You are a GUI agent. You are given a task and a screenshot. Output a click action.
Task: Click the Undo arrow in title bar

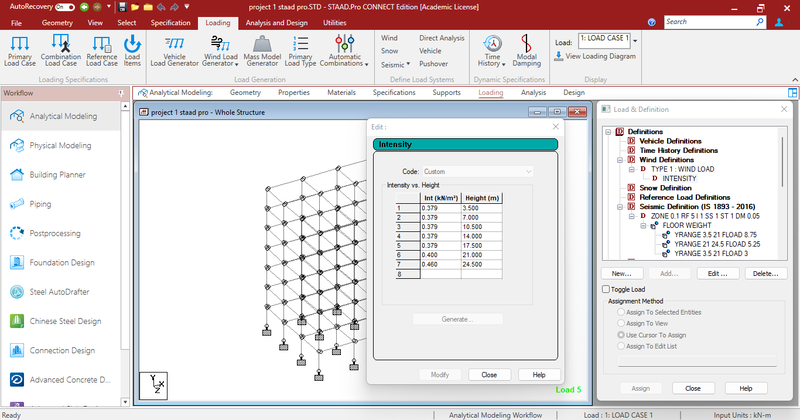pos(162,7)
